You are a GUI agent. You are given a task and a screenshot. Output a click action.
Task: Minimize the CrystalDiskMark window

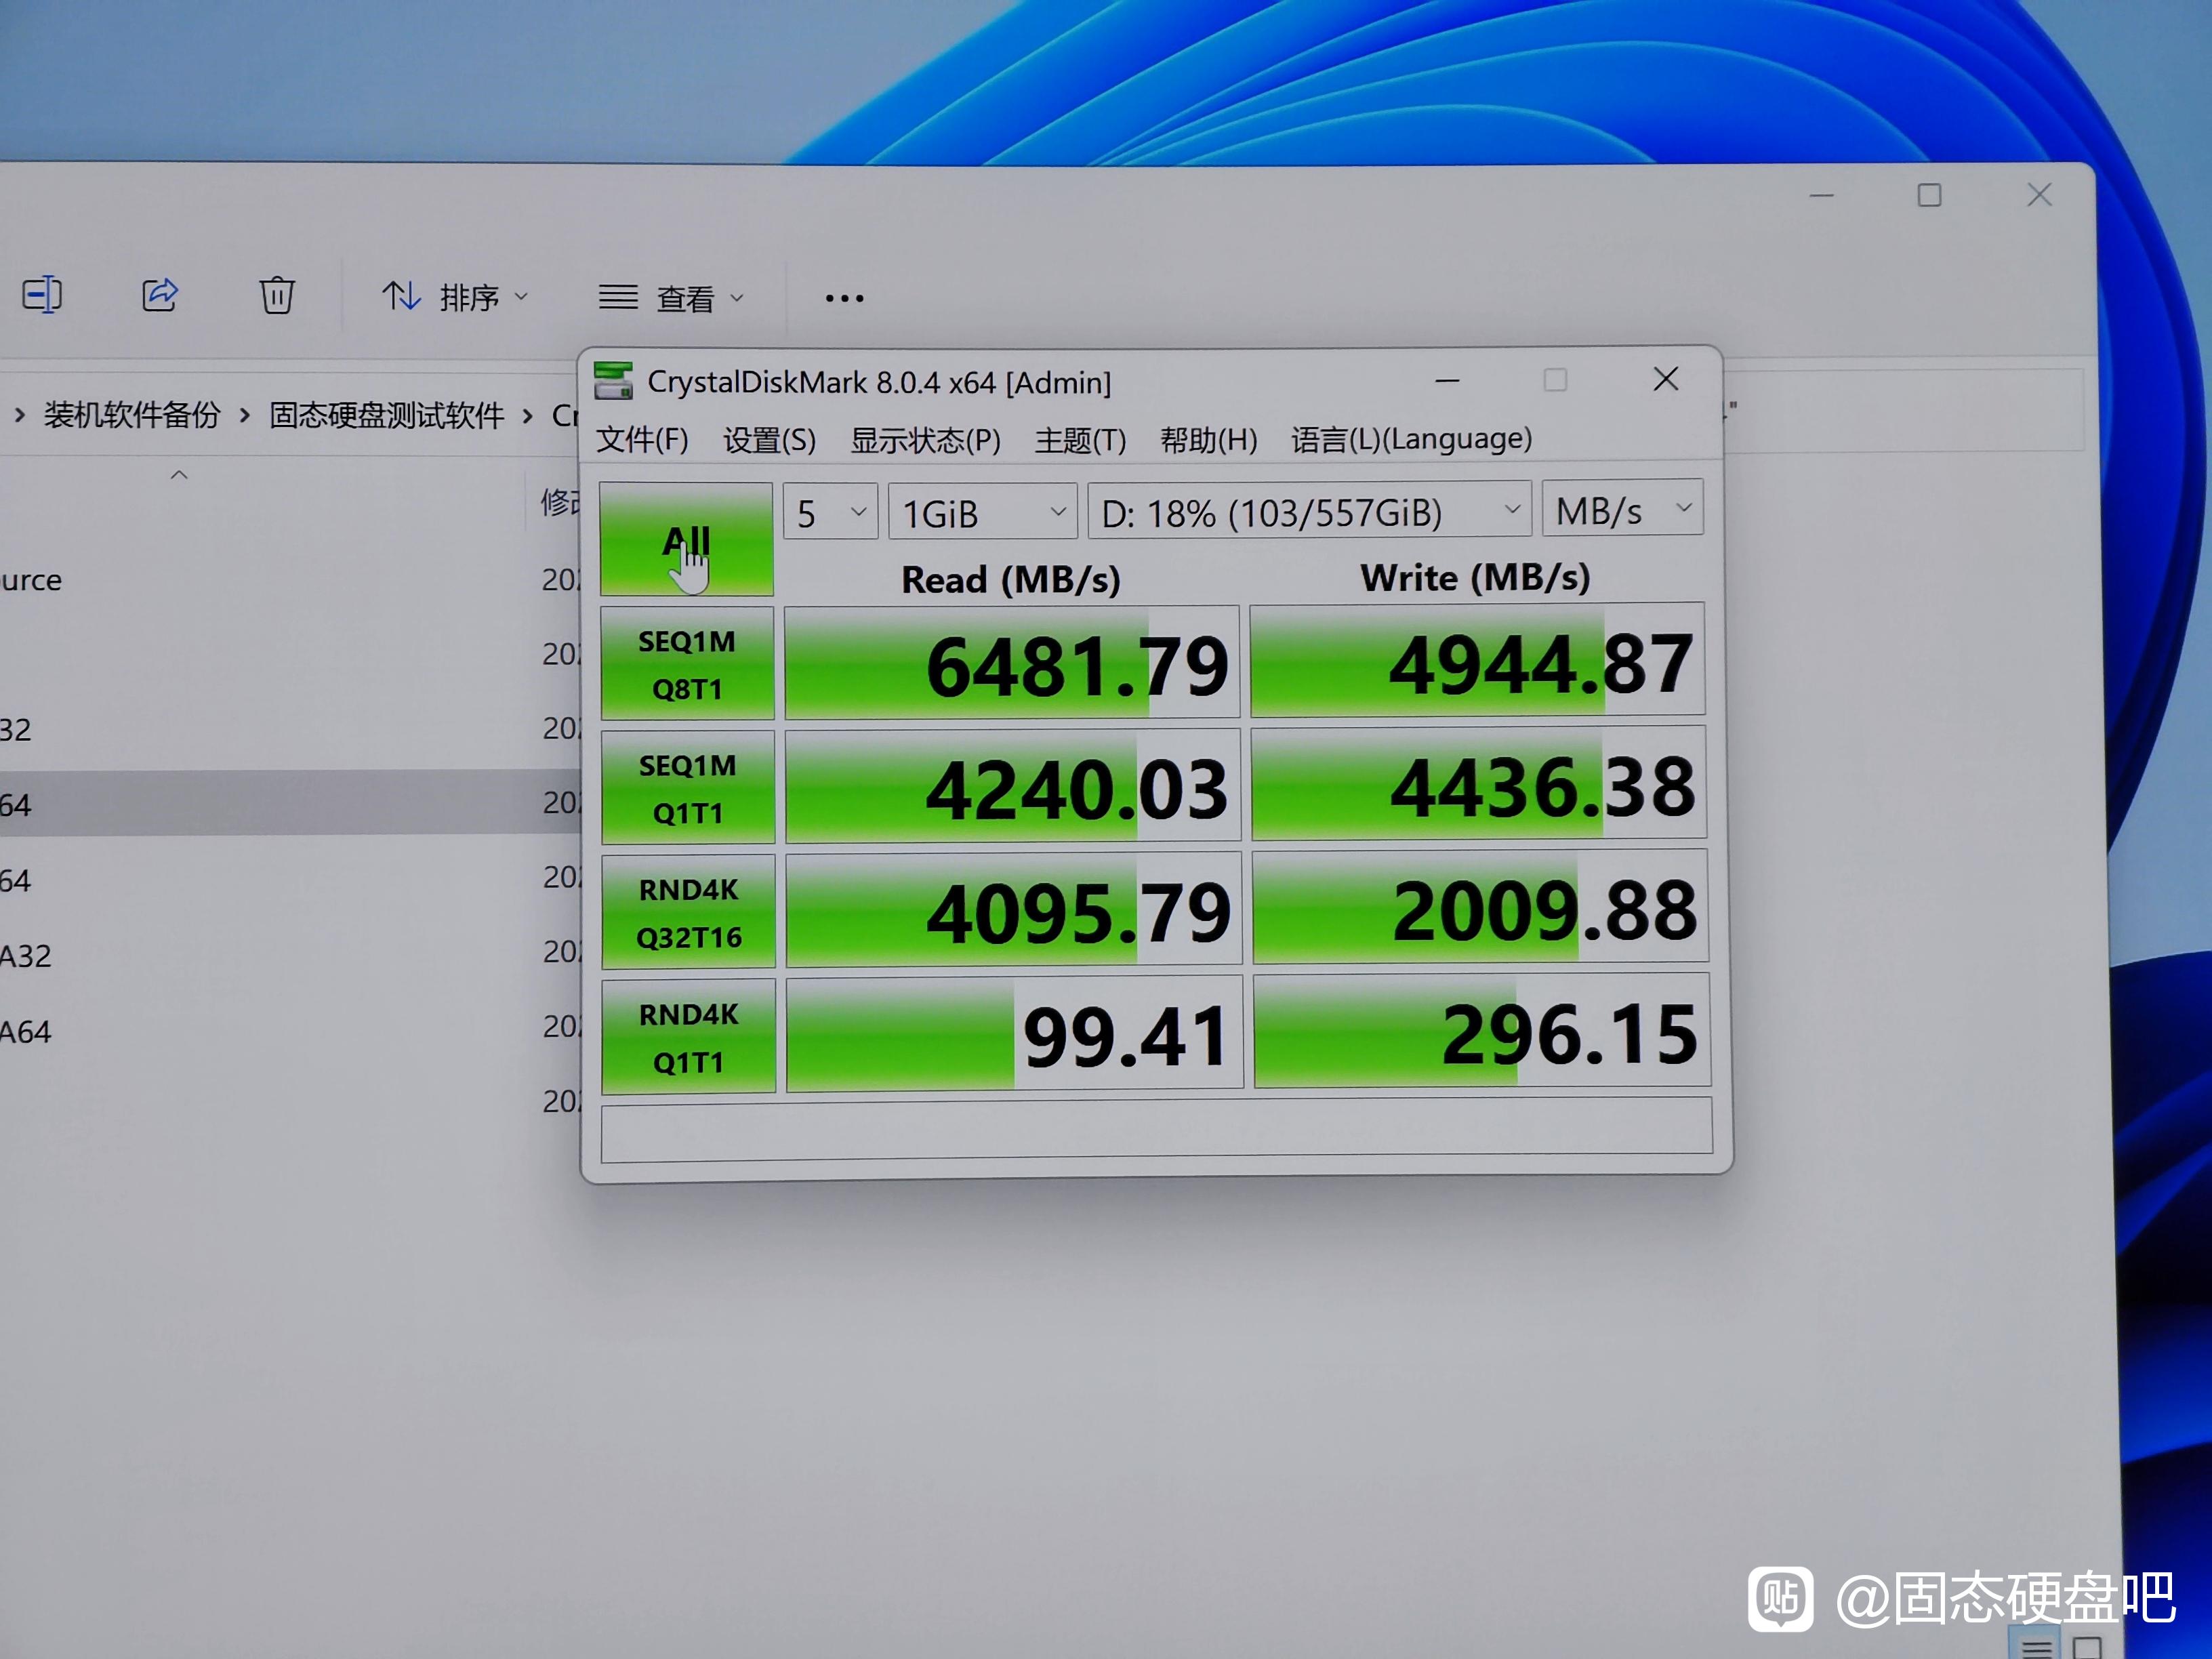click(1447, 380)
